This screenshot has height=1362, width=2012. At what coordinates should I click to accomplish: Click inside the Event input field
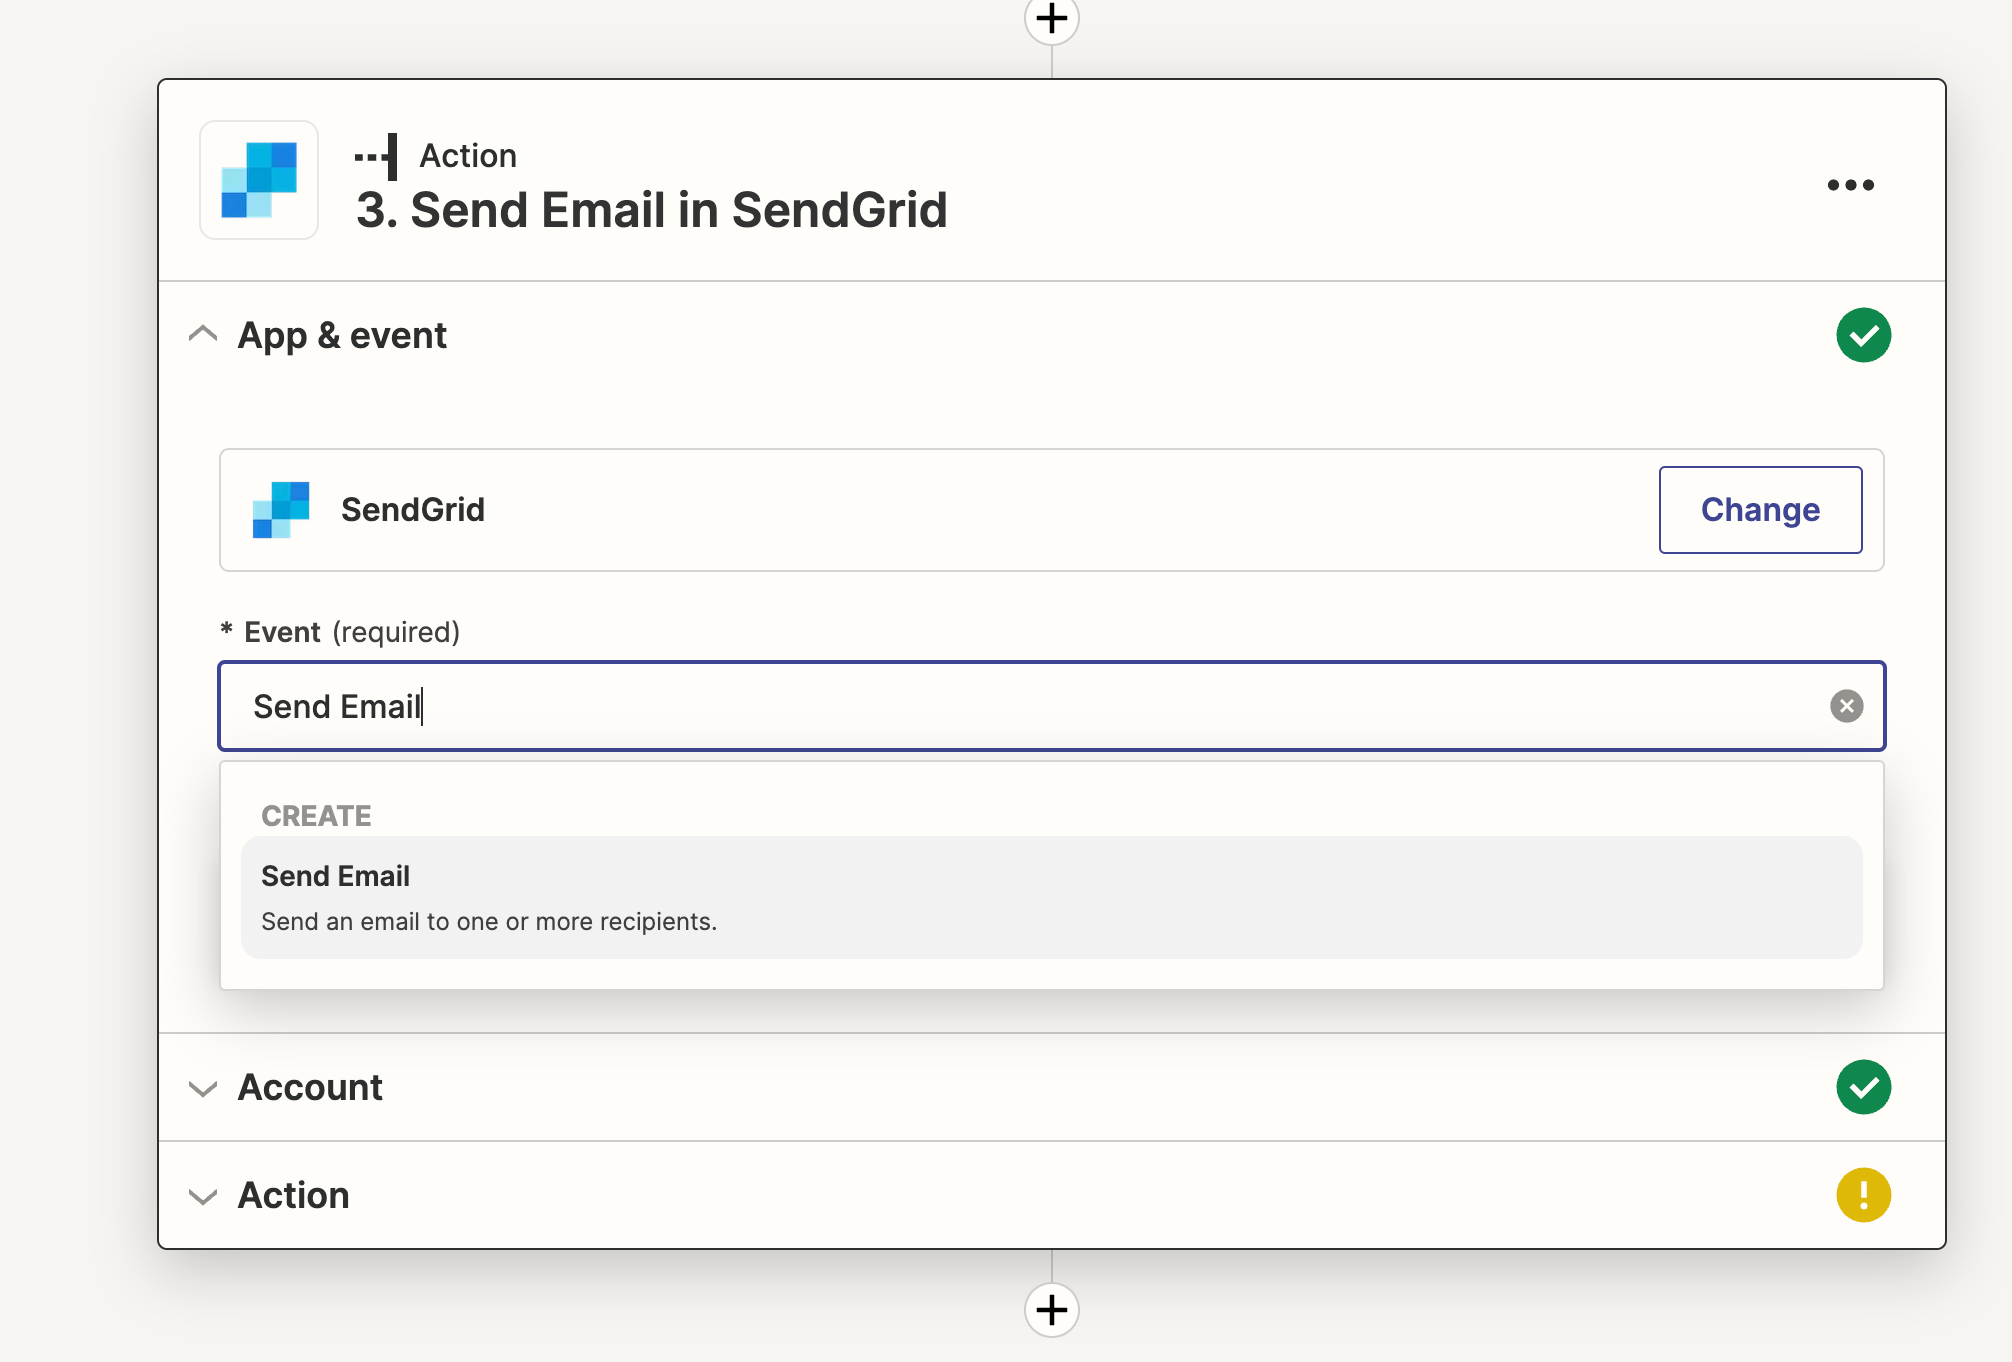[1000, 706]
